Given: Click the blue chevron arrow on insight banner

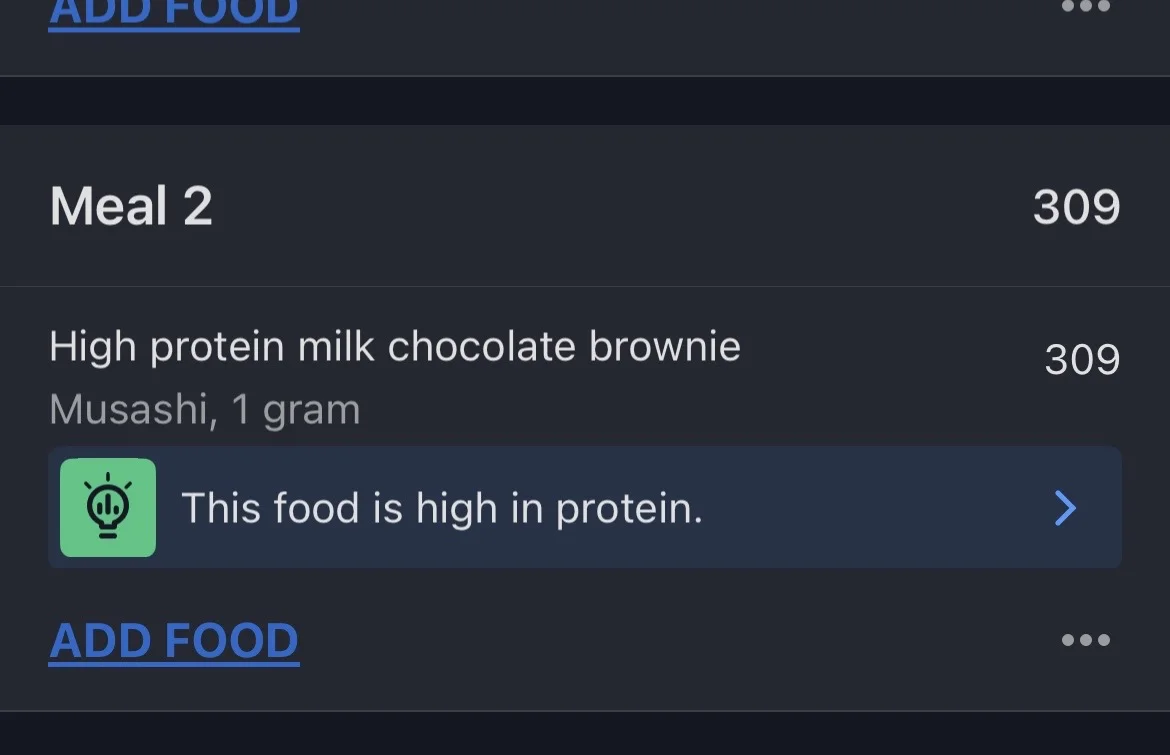Looking at the screenshot, I should (1065, 508).
